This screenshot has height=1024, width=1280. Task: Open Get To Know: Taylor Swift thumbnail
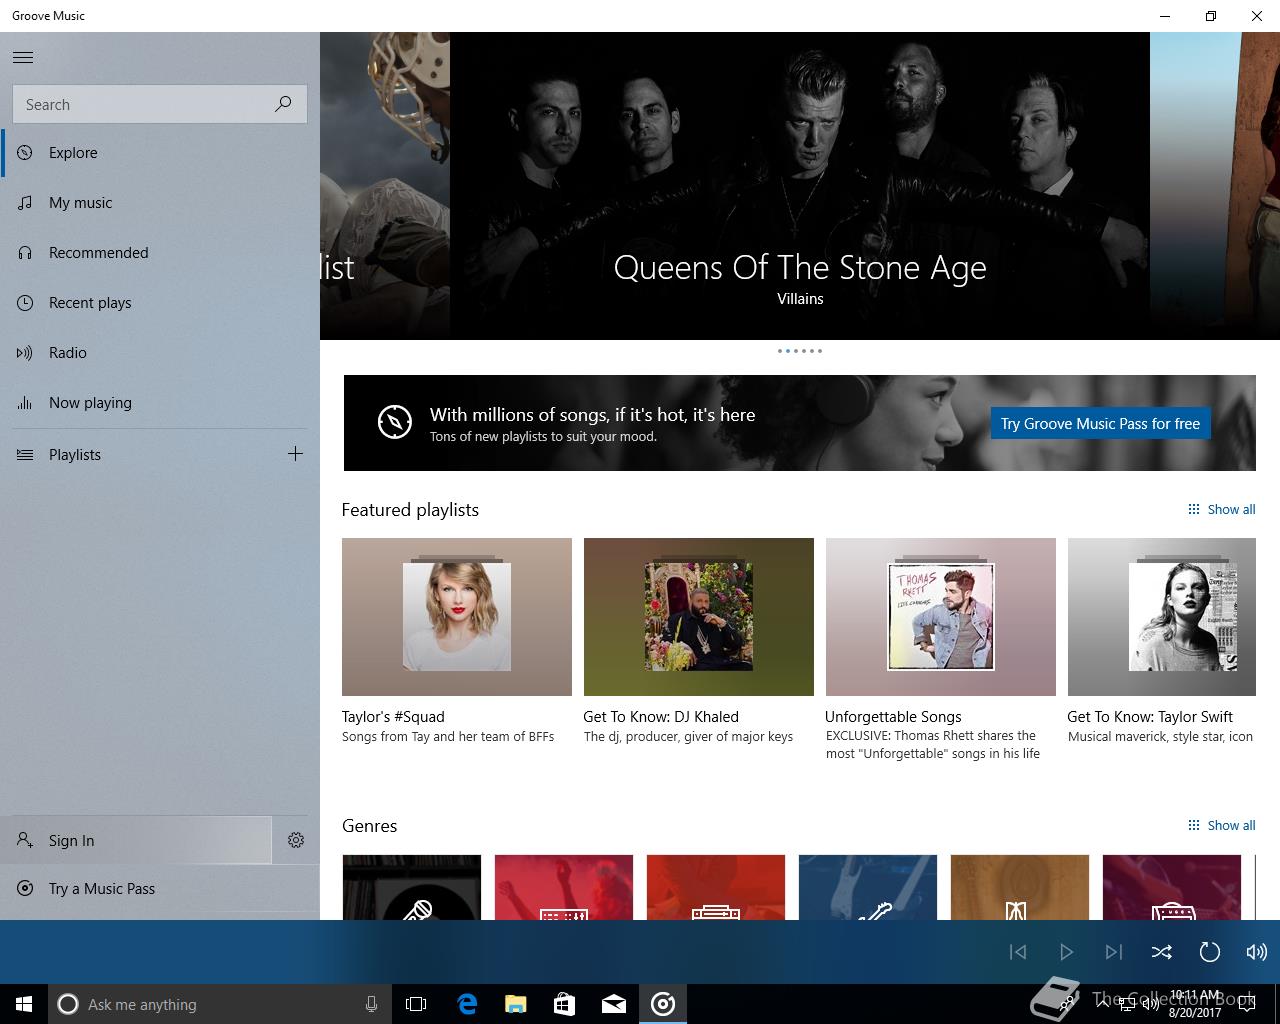coord(1162,617)
